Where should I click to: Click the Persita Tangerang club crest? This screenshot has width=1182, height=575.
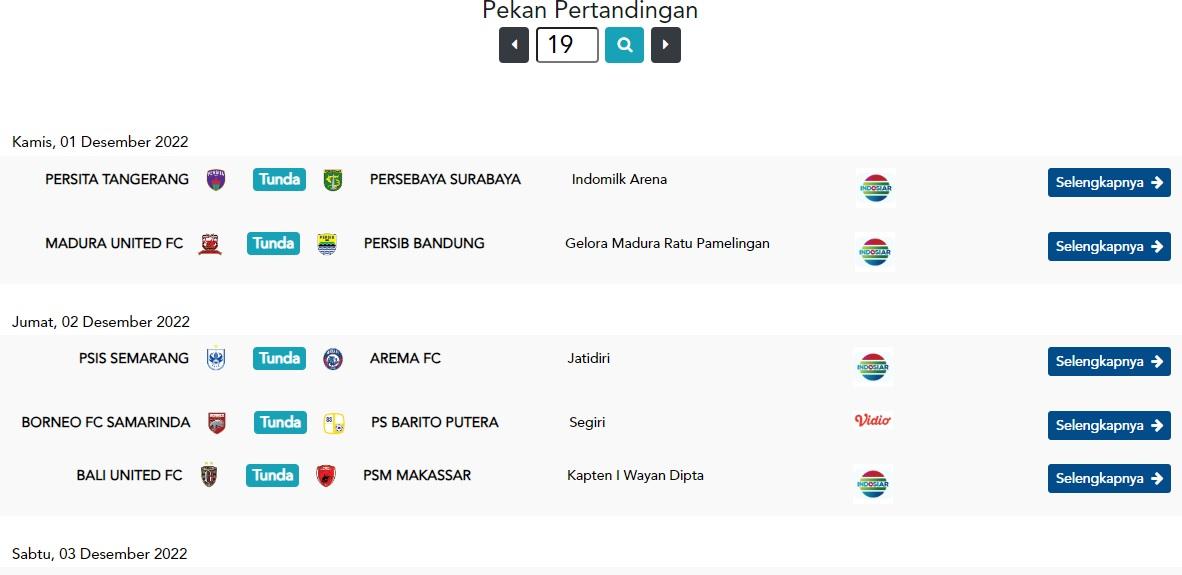(216, 180)
